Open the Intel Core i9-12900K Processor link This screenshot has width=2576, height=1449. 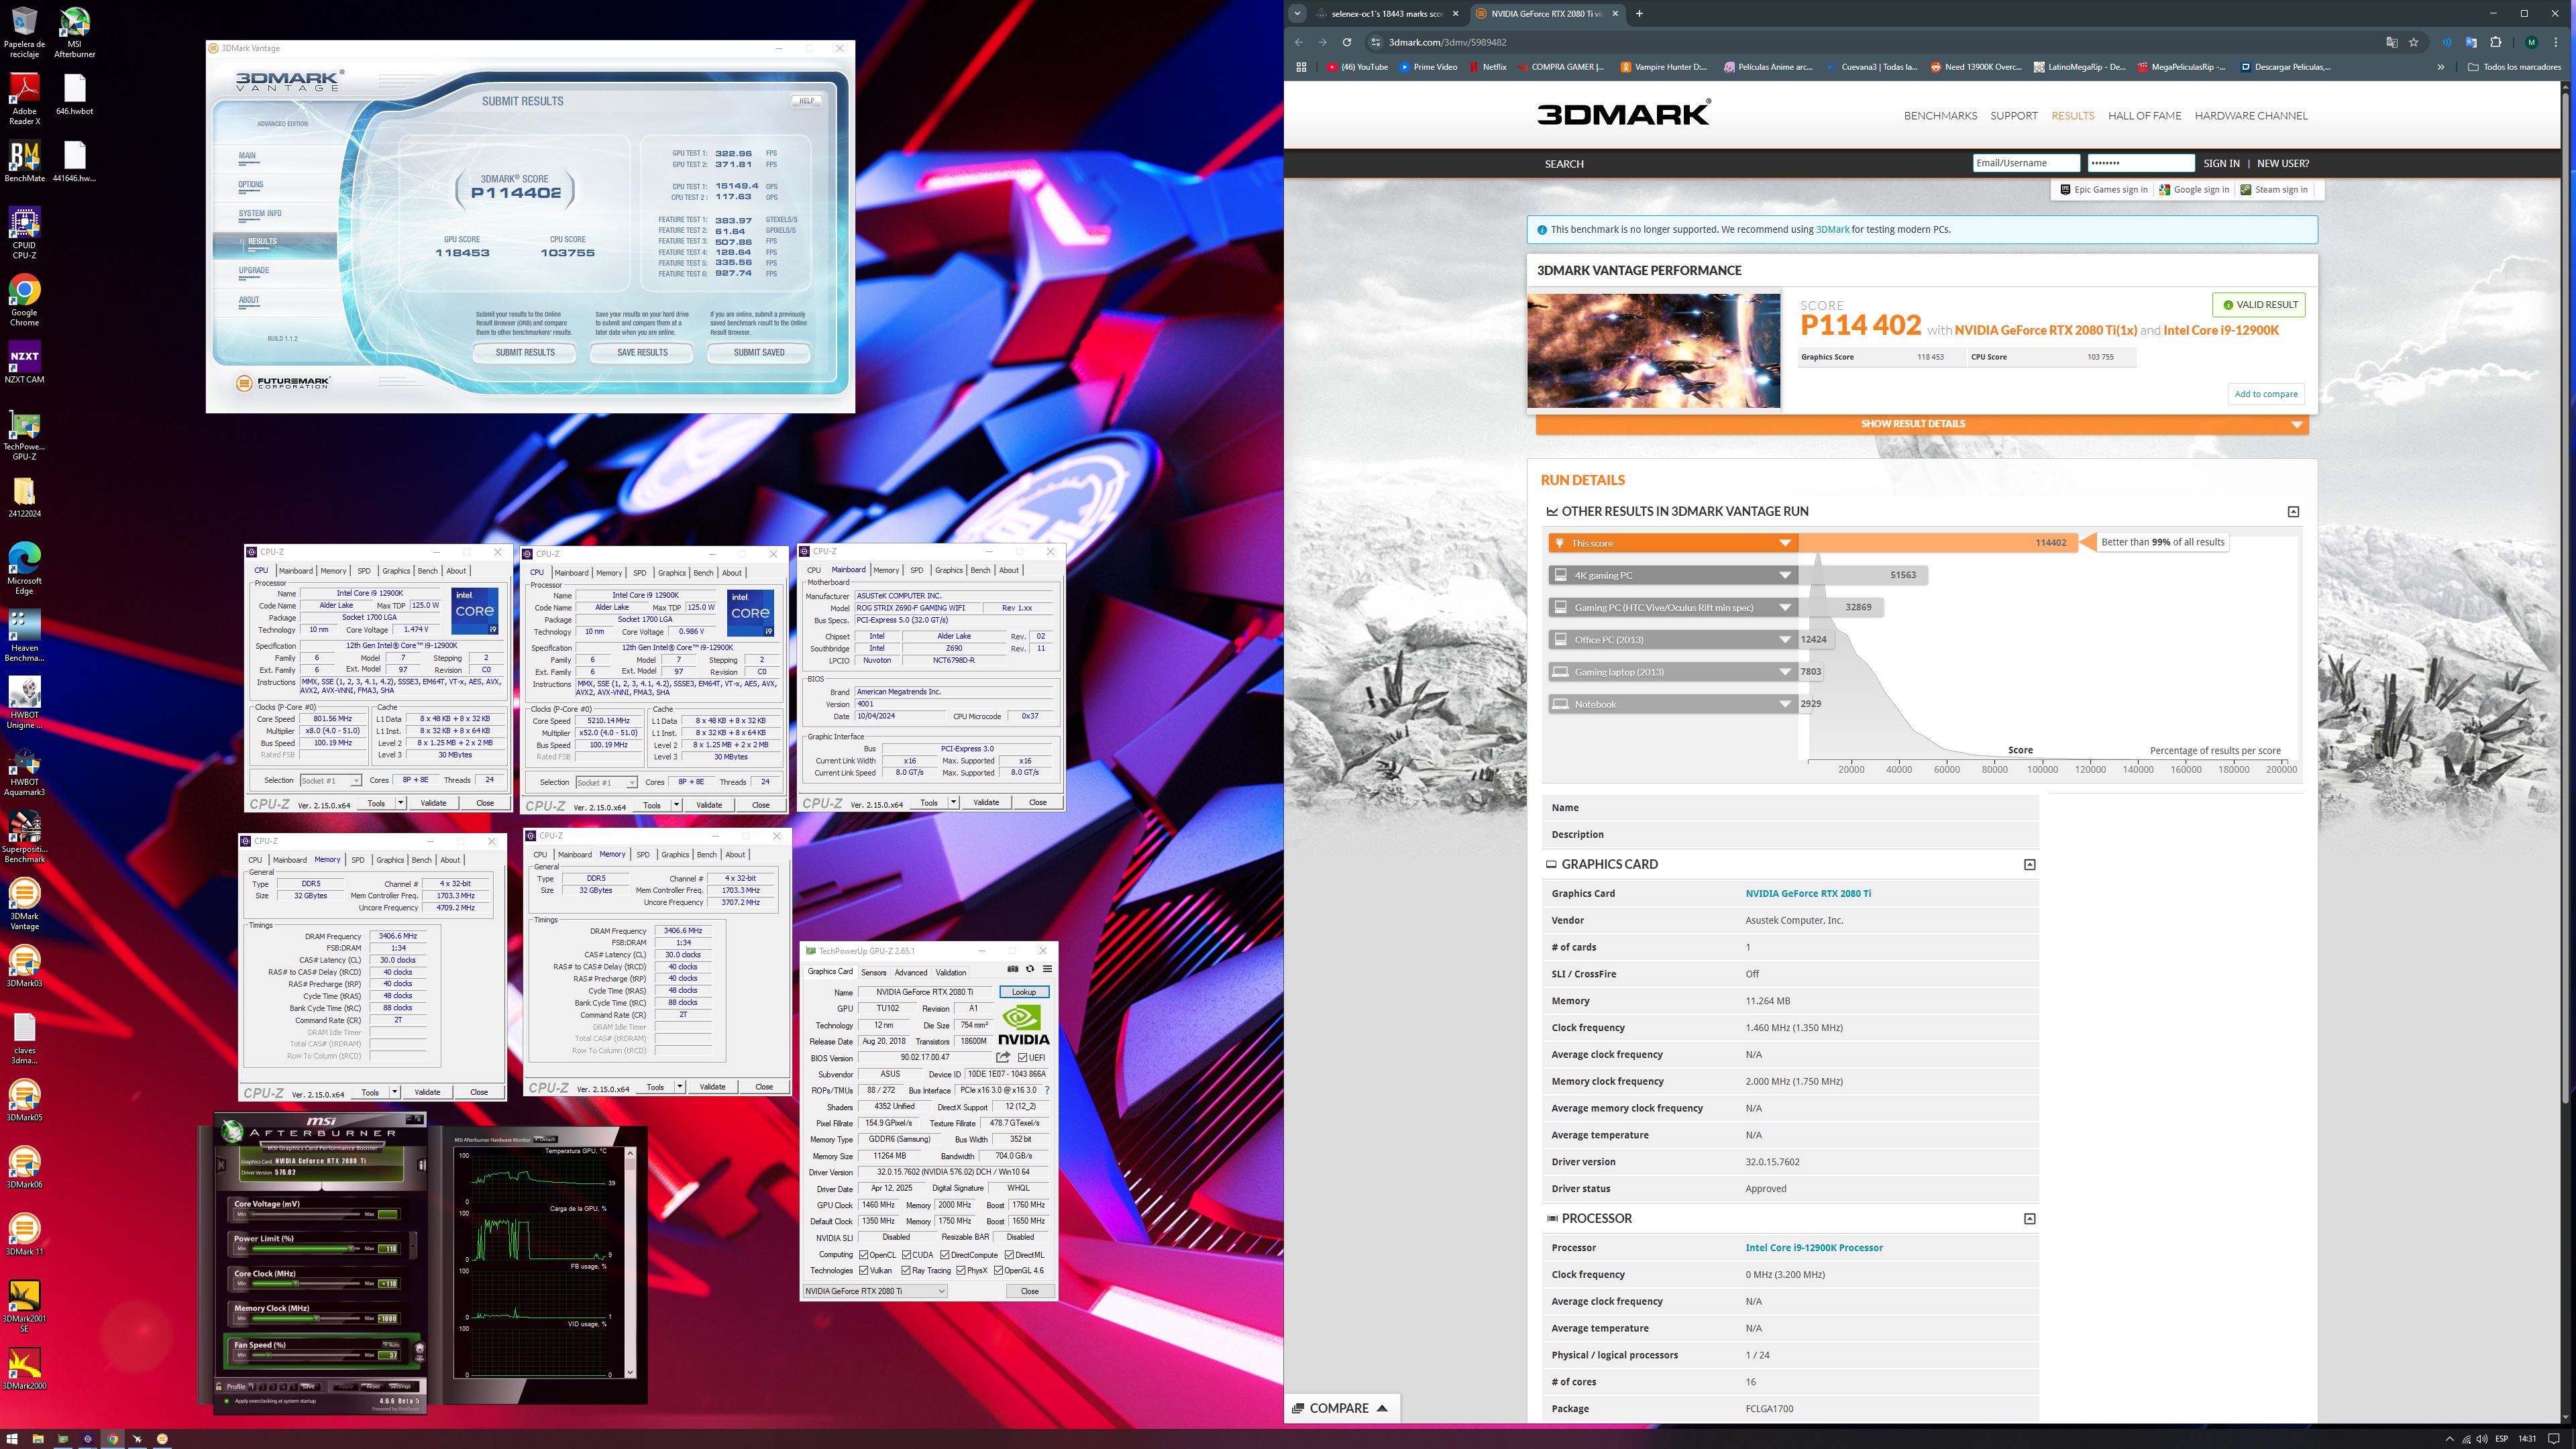click(1813, 1248)
